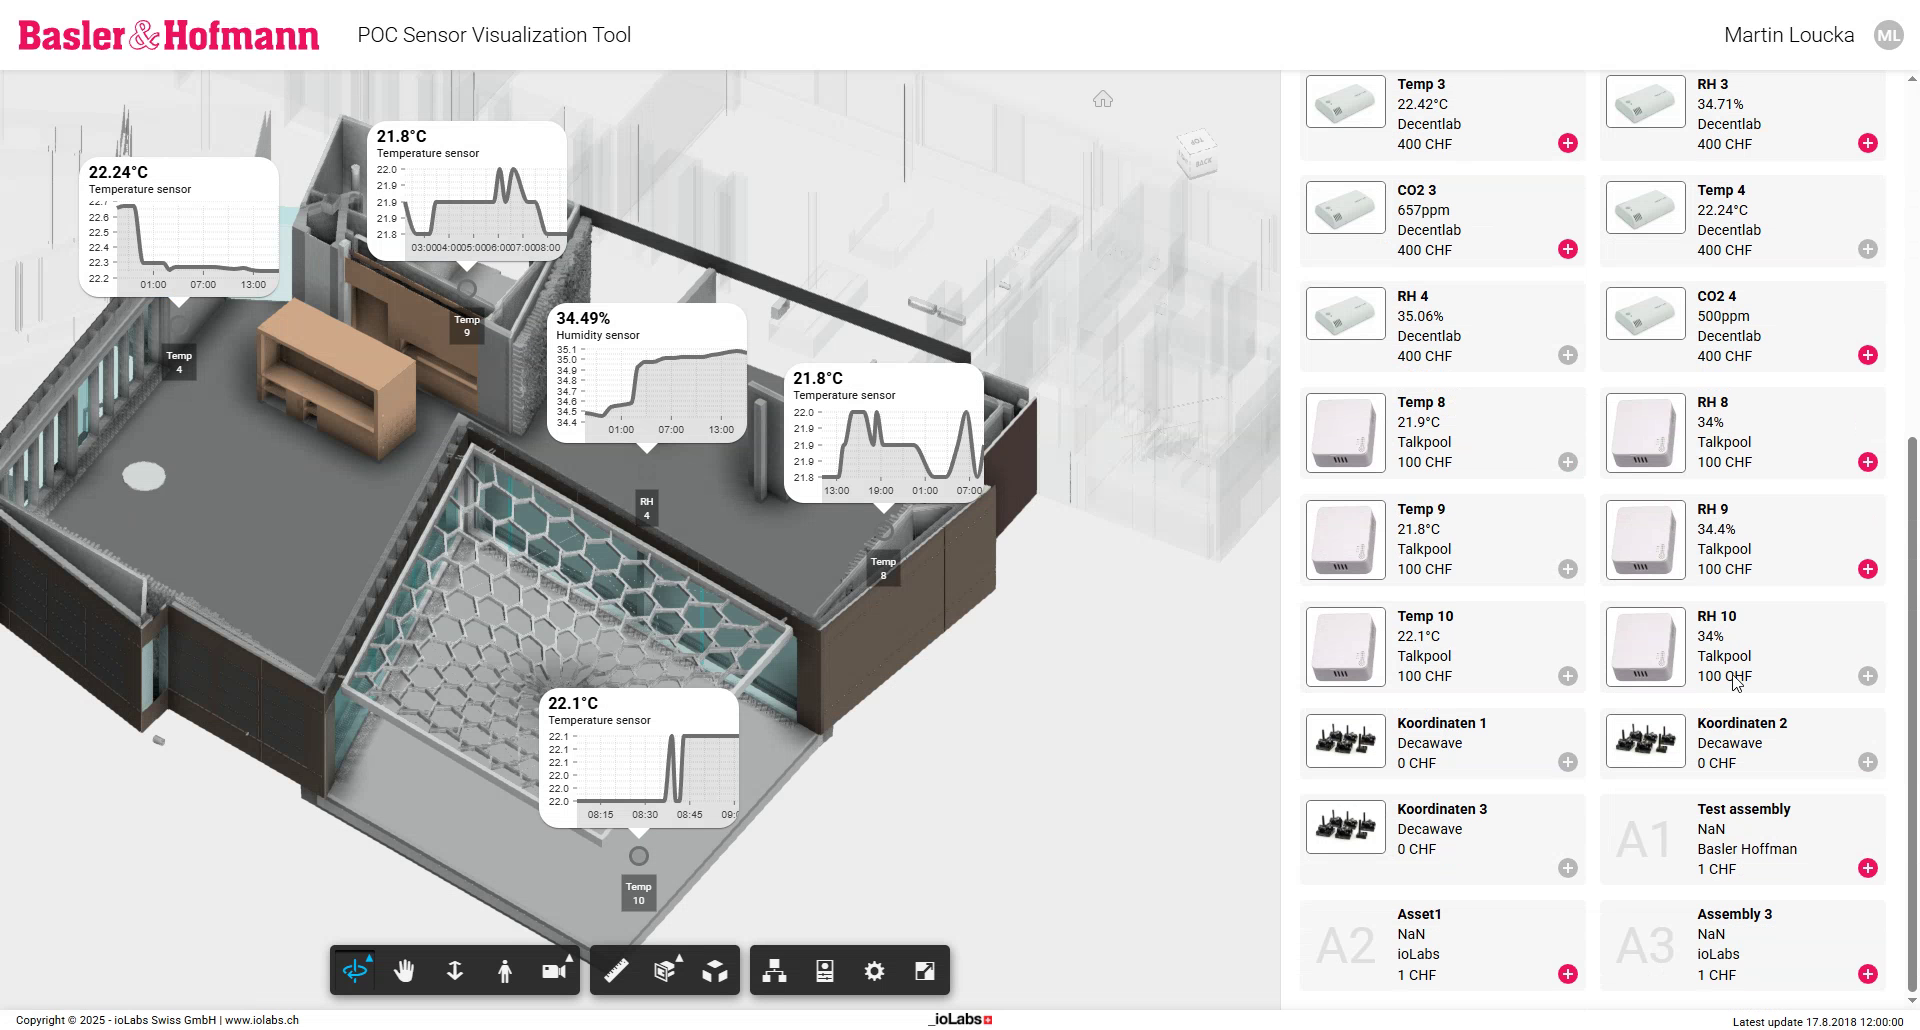Select the First Person walk tool
1920x1030 pixels.
[505, 971]
